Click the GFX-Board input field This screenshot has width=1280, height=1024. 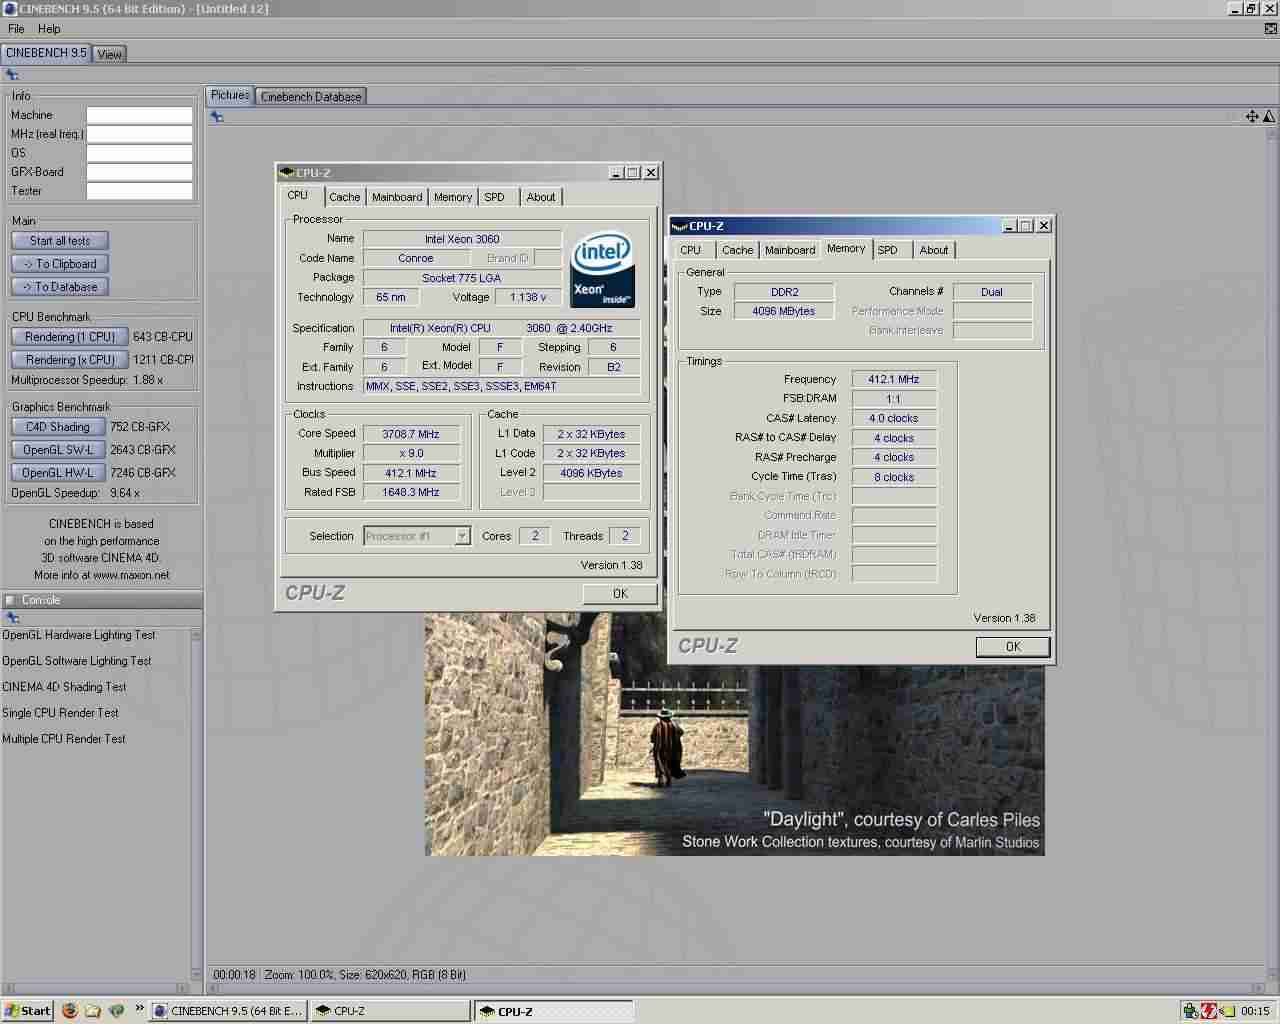[139, 172]
